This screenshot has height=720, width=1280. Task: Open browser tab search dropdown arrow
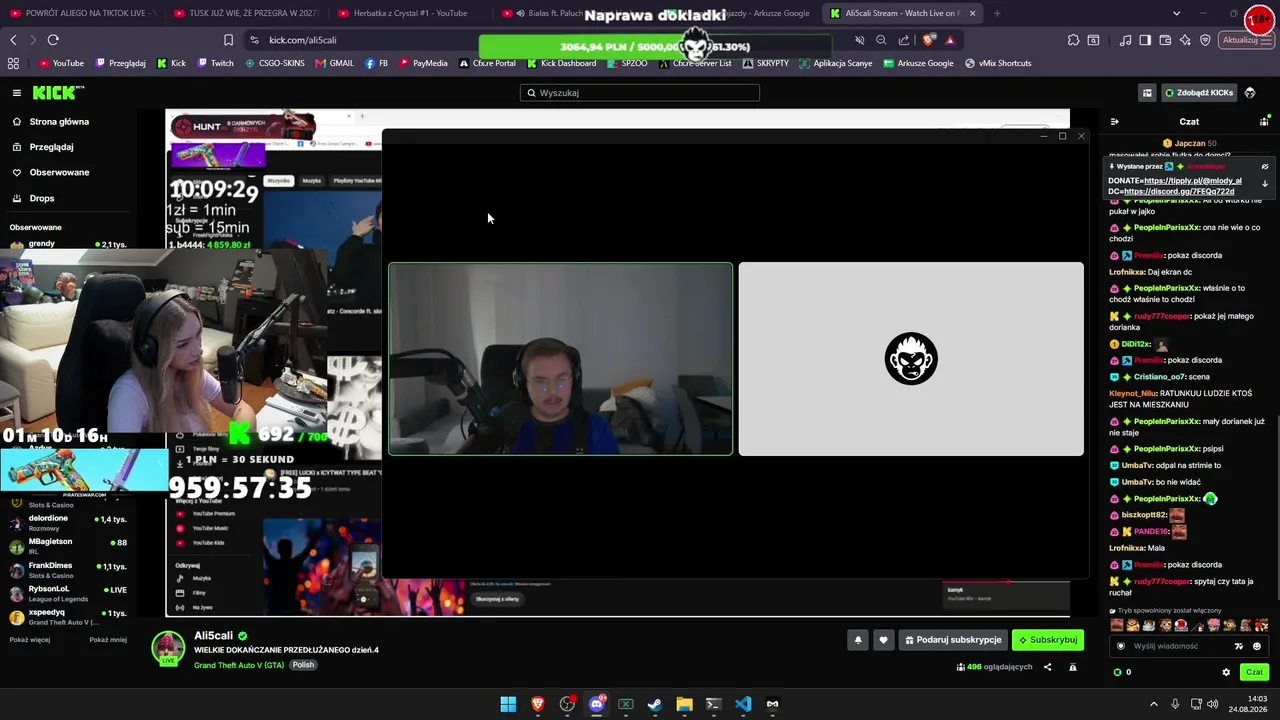pyautogui.click(x=1176, y=13)
